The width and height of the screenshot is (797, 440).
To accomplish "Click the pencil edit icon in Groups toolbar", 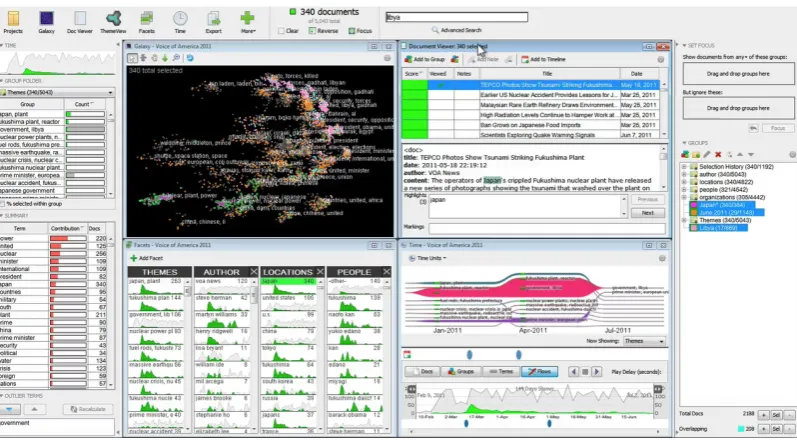I will 707,154.
